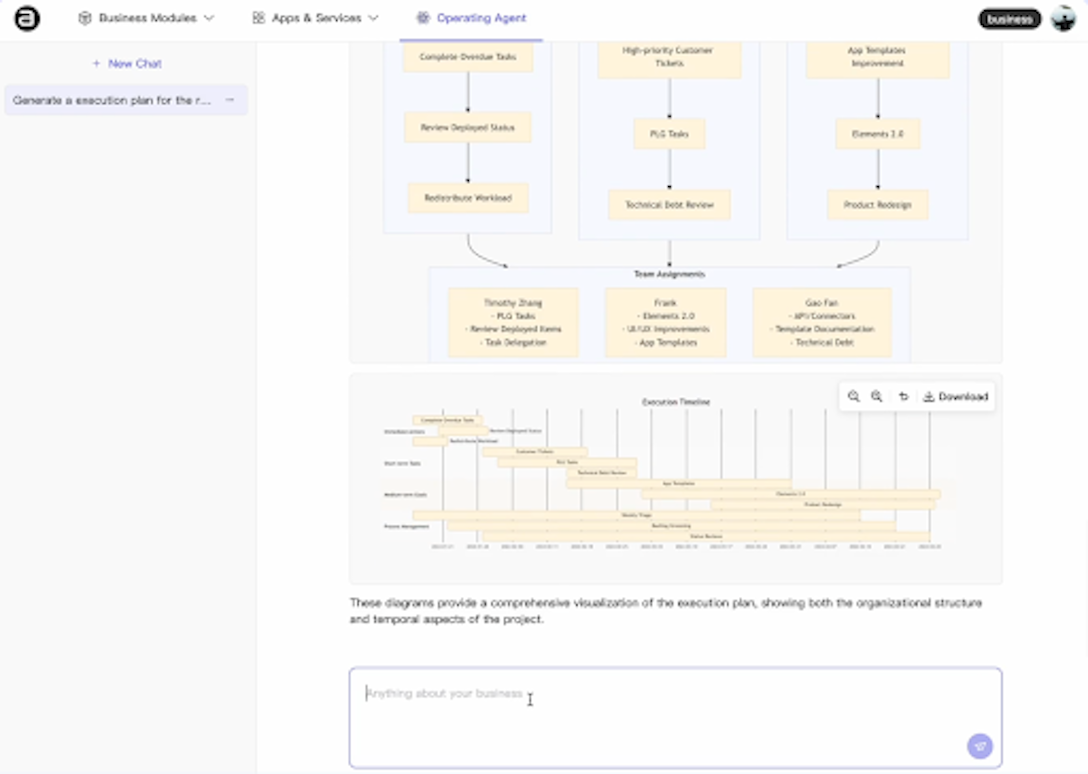This screenshot has width=1088, height=774.
Task: Click the Execution Timeline title
Action: click(675, 402)
